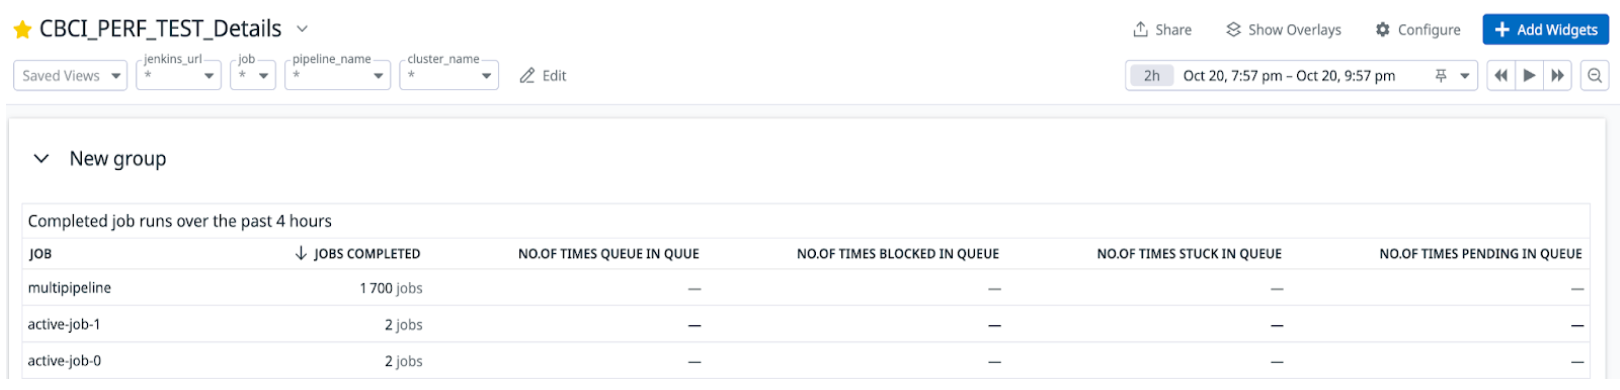This screenshot has width=1620, height=390.
Task: Collapse the New group section
Action: (41, 159)
